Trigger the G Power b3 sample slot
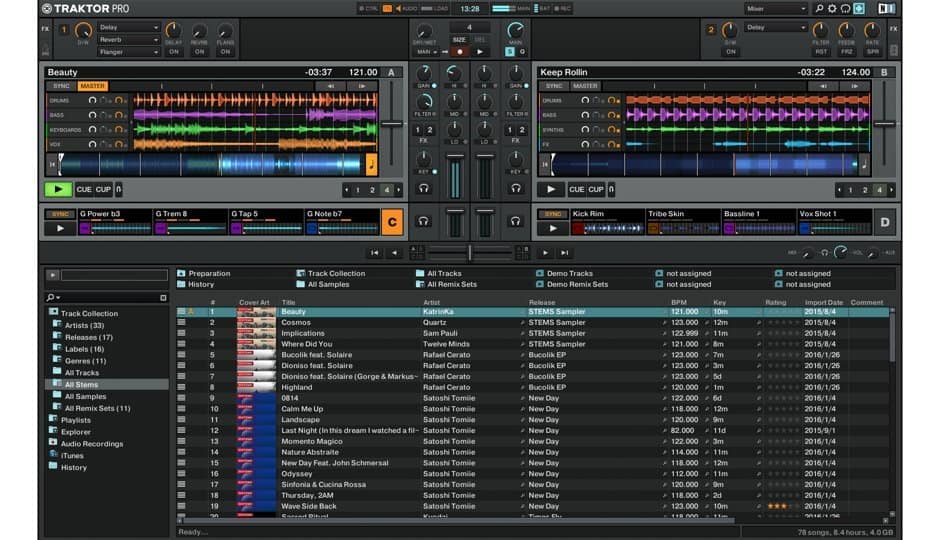The image size is (940, 540). pos(115,221)
